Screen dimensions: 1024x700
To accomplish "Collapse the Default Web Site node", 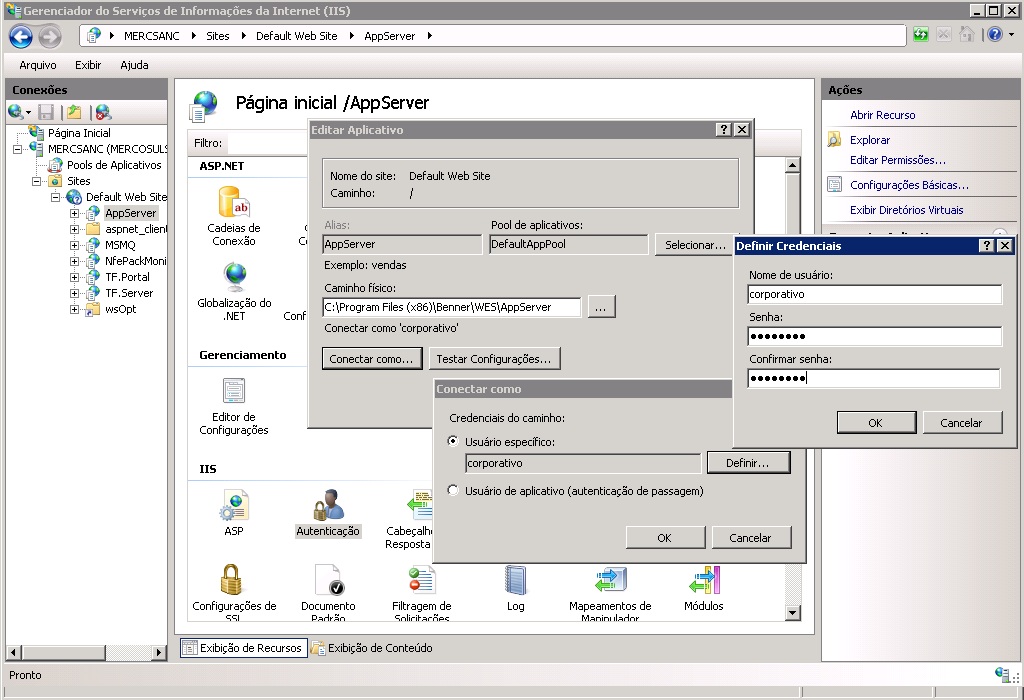I will [57, 197].
